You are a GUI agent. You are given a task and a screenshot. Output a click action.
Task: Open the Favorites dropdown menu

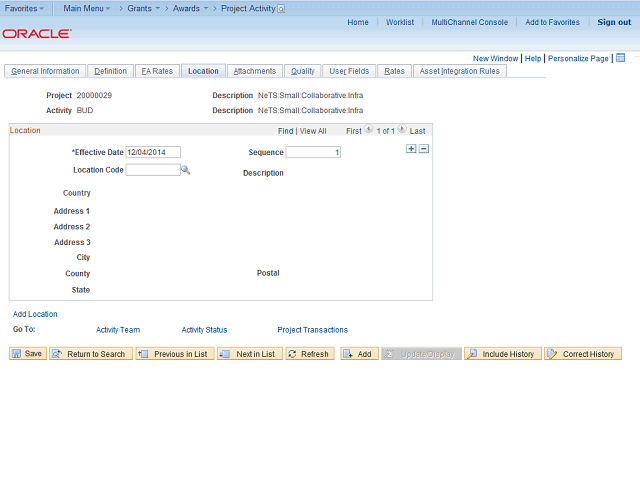pos(24,8)
